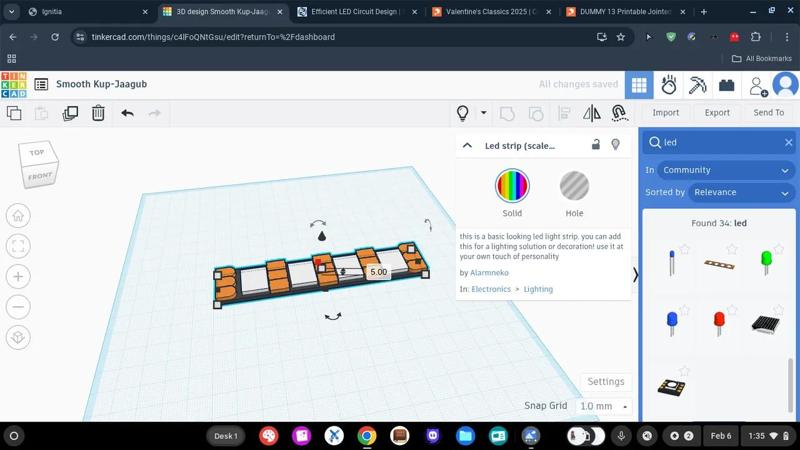Open Bricks mode with the brick icon

click(726, 85)
